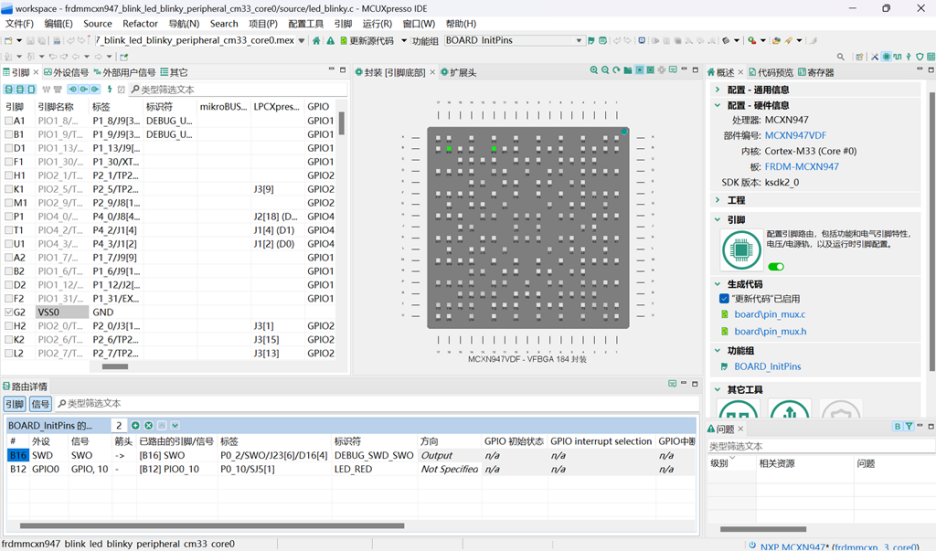Toggle the 信号 filter button in routing details
Image resolution: width=936 pixels, height=552 pixels.
(41, 404)
